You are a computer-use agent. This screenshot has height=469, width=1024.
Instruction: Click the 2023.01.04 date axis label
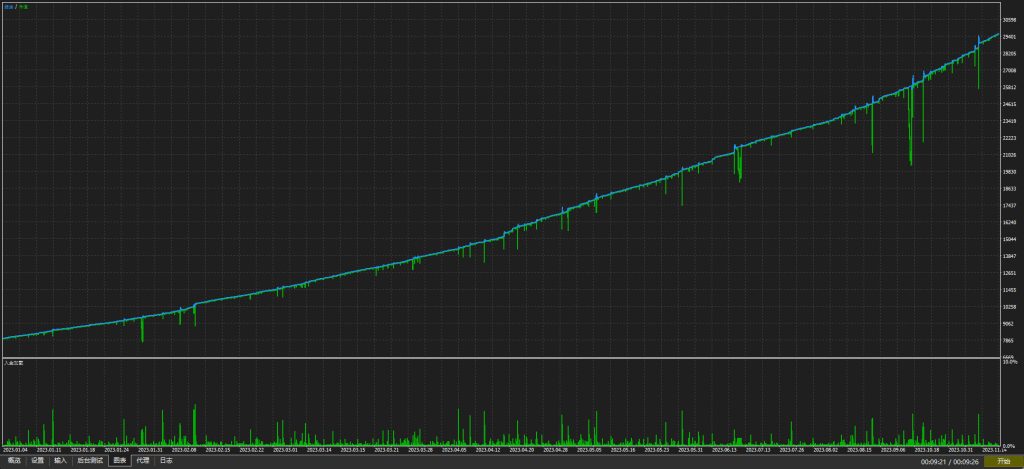[15, 449]
